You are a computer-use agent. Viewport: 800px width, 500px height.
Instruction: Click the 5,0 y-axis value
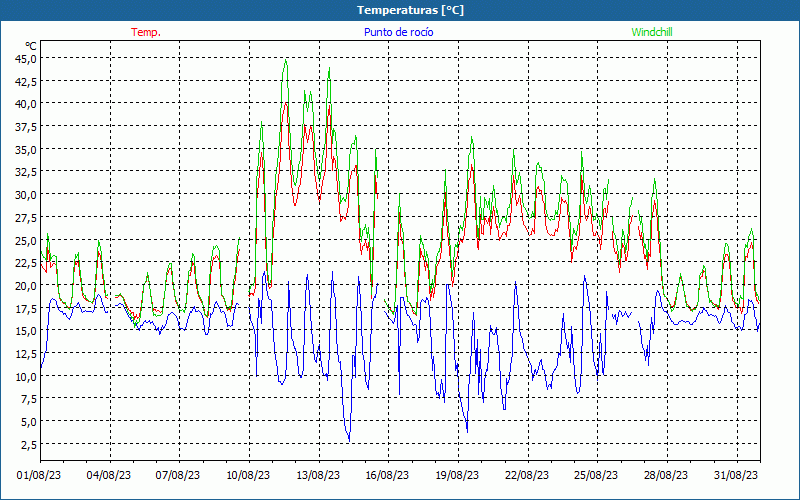pyautogui.click(x=28, y=421)
